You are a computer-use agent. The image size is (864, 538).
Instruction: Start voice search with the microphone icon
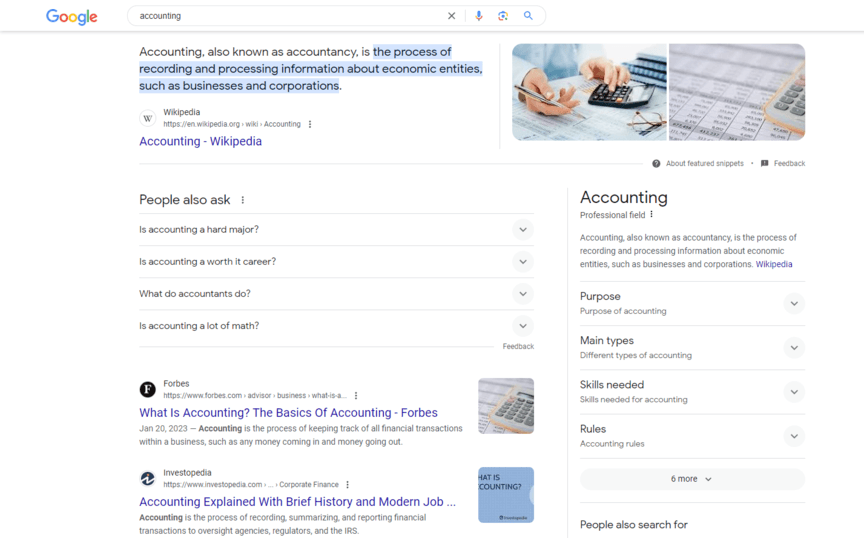479,16
